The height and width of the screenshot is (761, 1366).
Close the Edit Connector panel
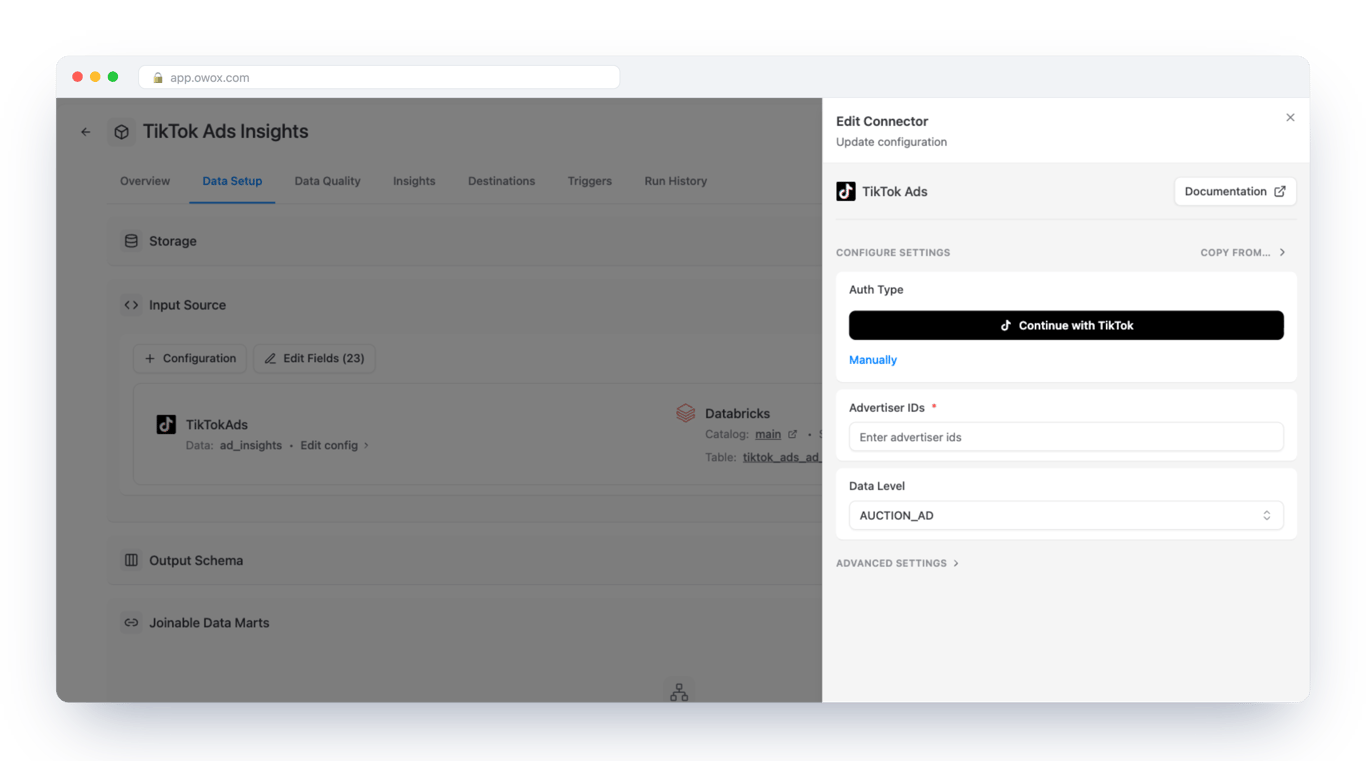pyautogui.click(x=1290, y=118)
